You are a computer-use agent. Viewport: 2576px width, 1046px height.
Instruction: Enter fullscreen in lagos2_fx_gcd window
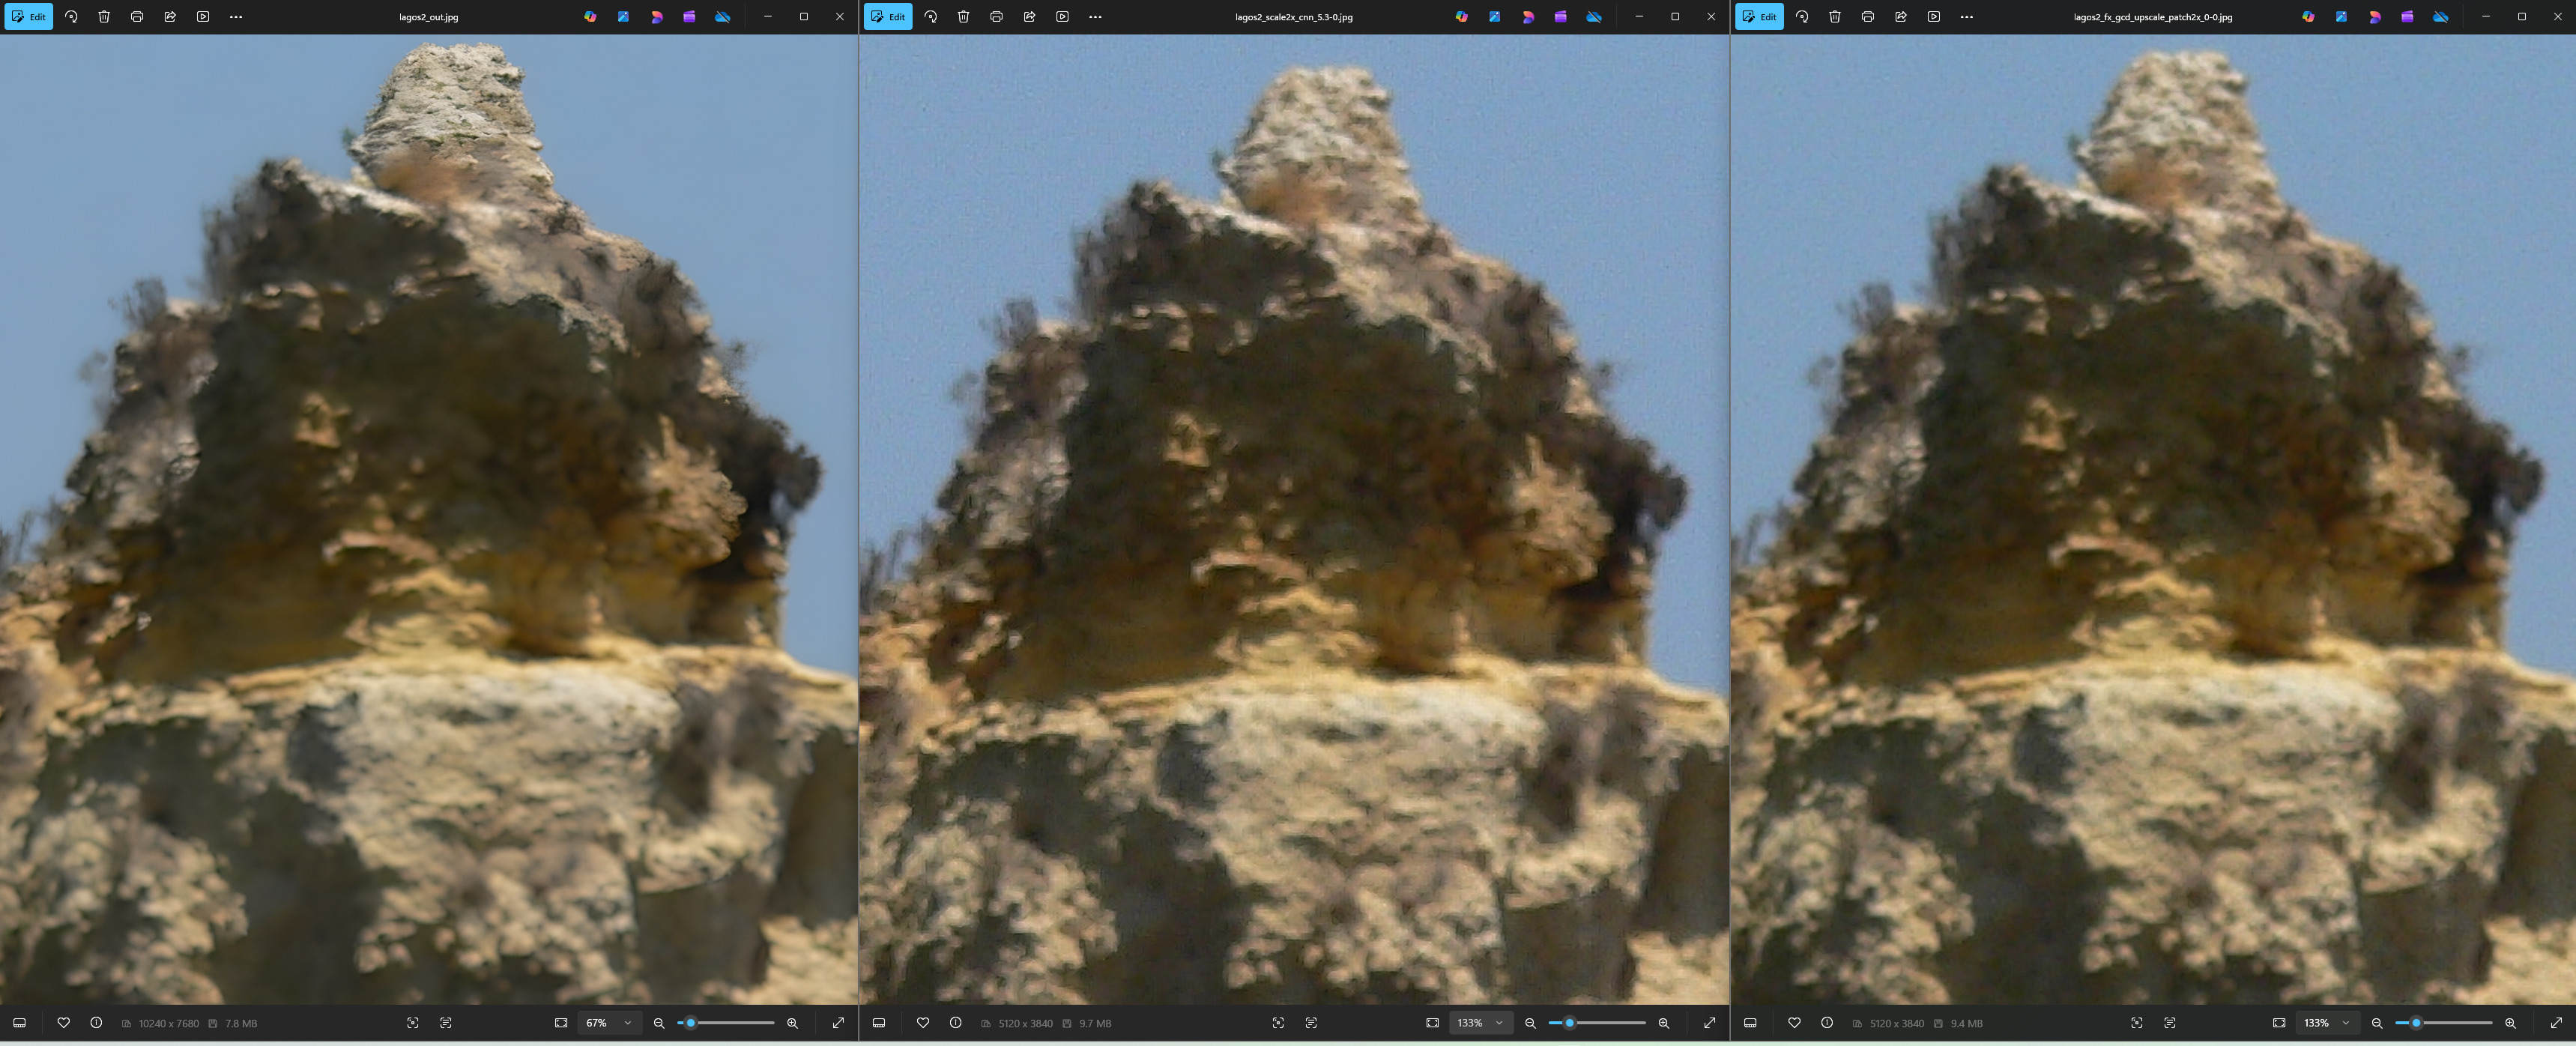point(2555,1023)
